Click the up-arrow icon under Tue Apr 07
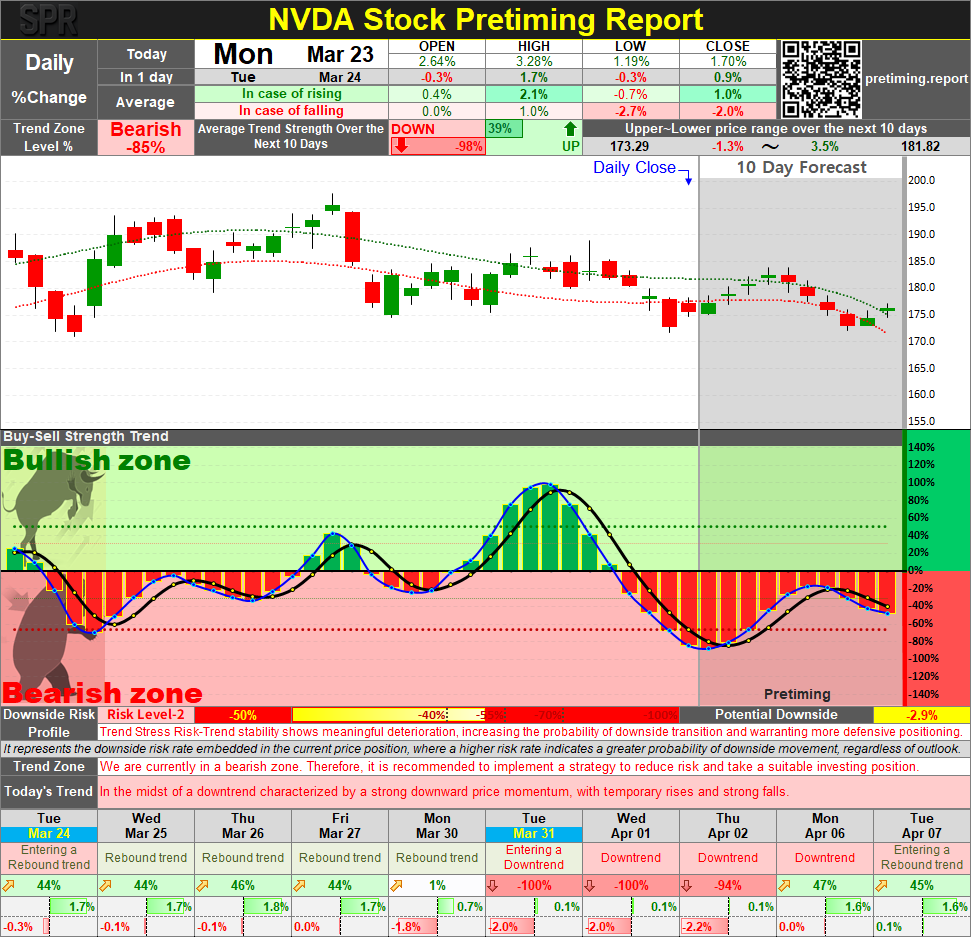The height and width of the screenshot is (937, 971). (881, 886)
